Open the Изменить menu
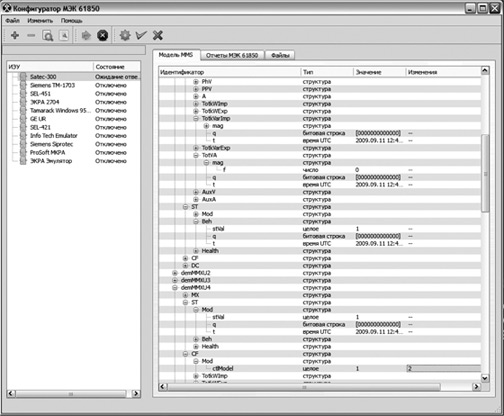Viewport: 504px width, 416px height. tap(40, 21)
